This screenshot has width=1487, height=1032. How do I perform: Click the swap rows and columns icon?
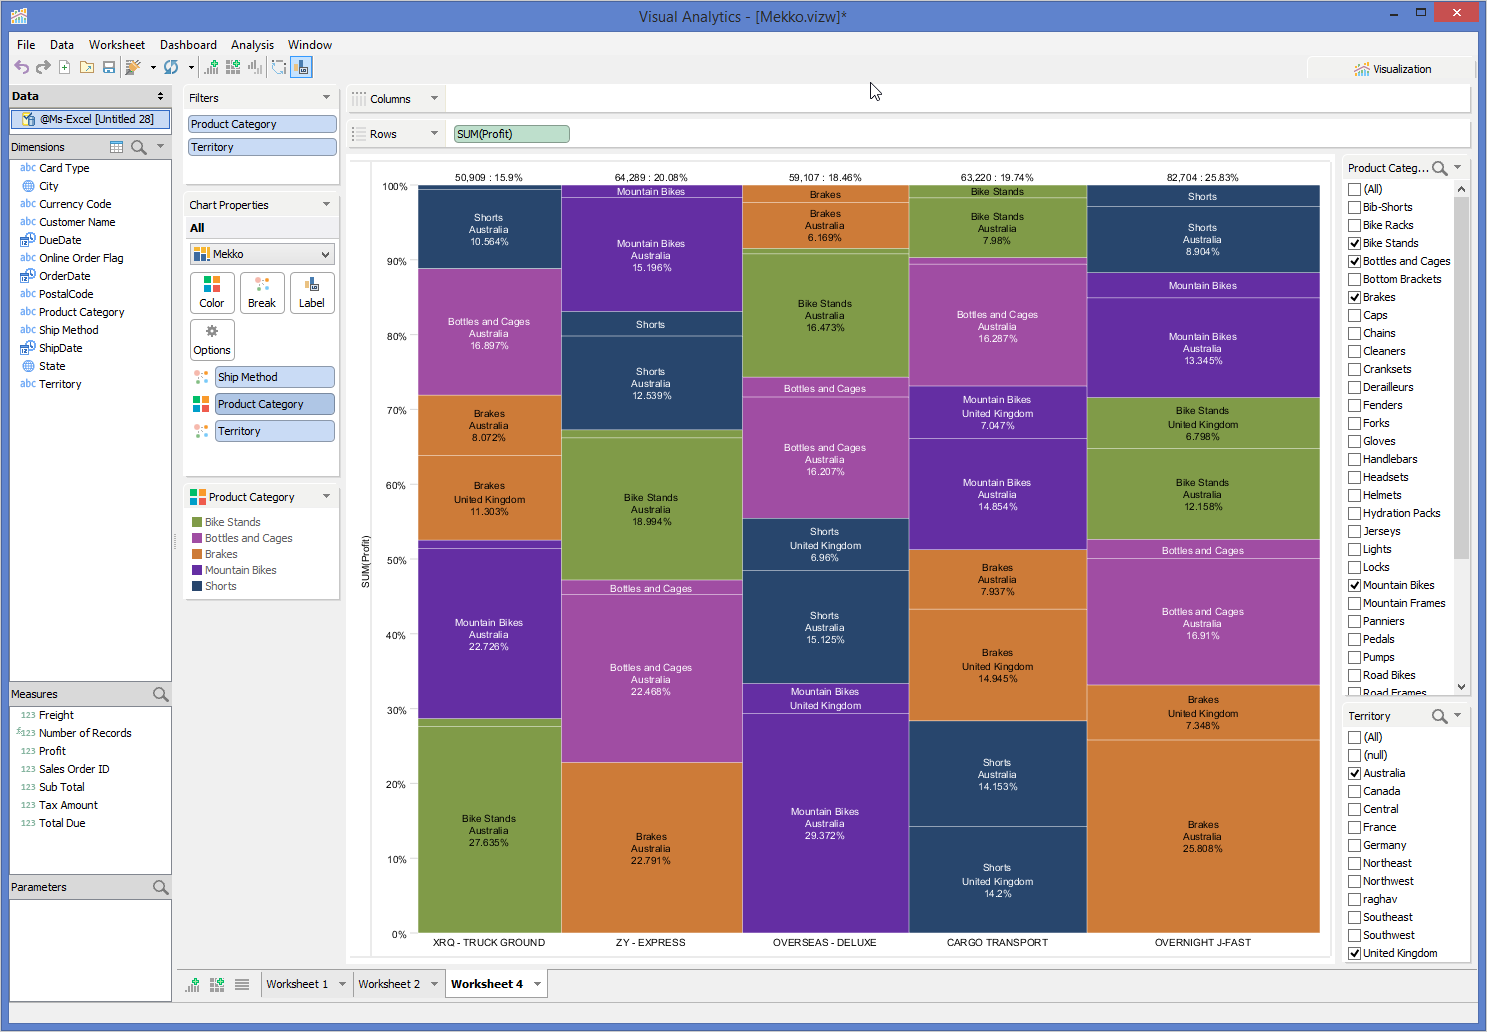[279, 67]
